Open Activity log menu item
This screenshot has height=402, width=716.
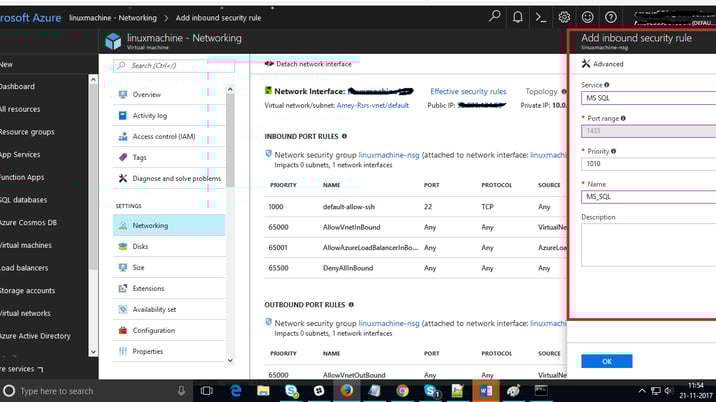[169, 116]
